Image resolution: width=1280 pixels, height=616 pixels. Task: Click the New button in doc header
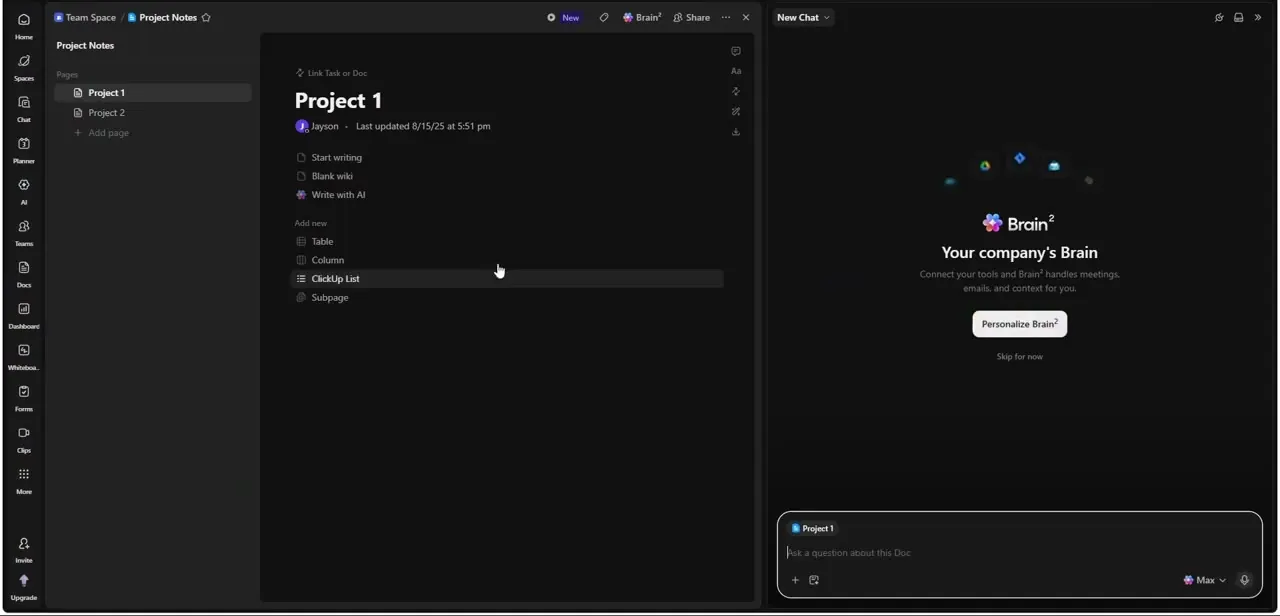click(564, 17)
